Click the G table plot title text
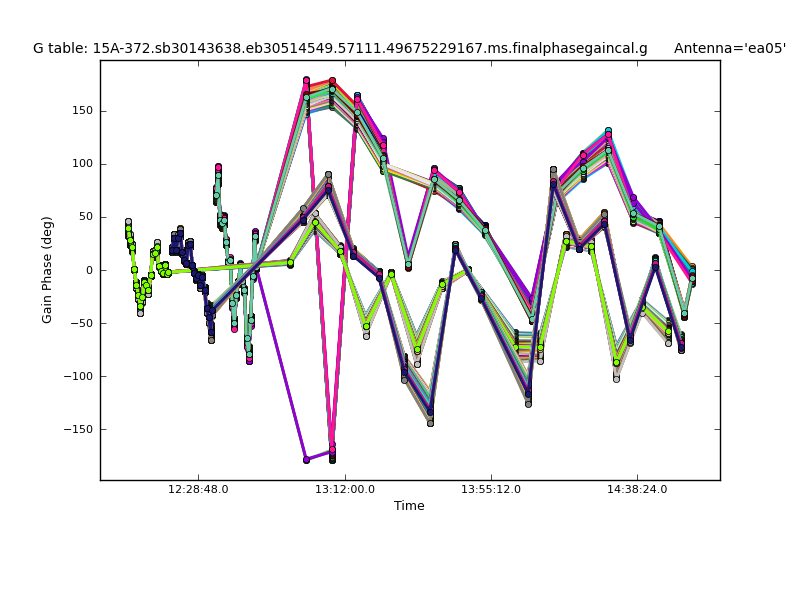Screen dimensions: 800x600 pyautogui.click(x=340, y=48)
